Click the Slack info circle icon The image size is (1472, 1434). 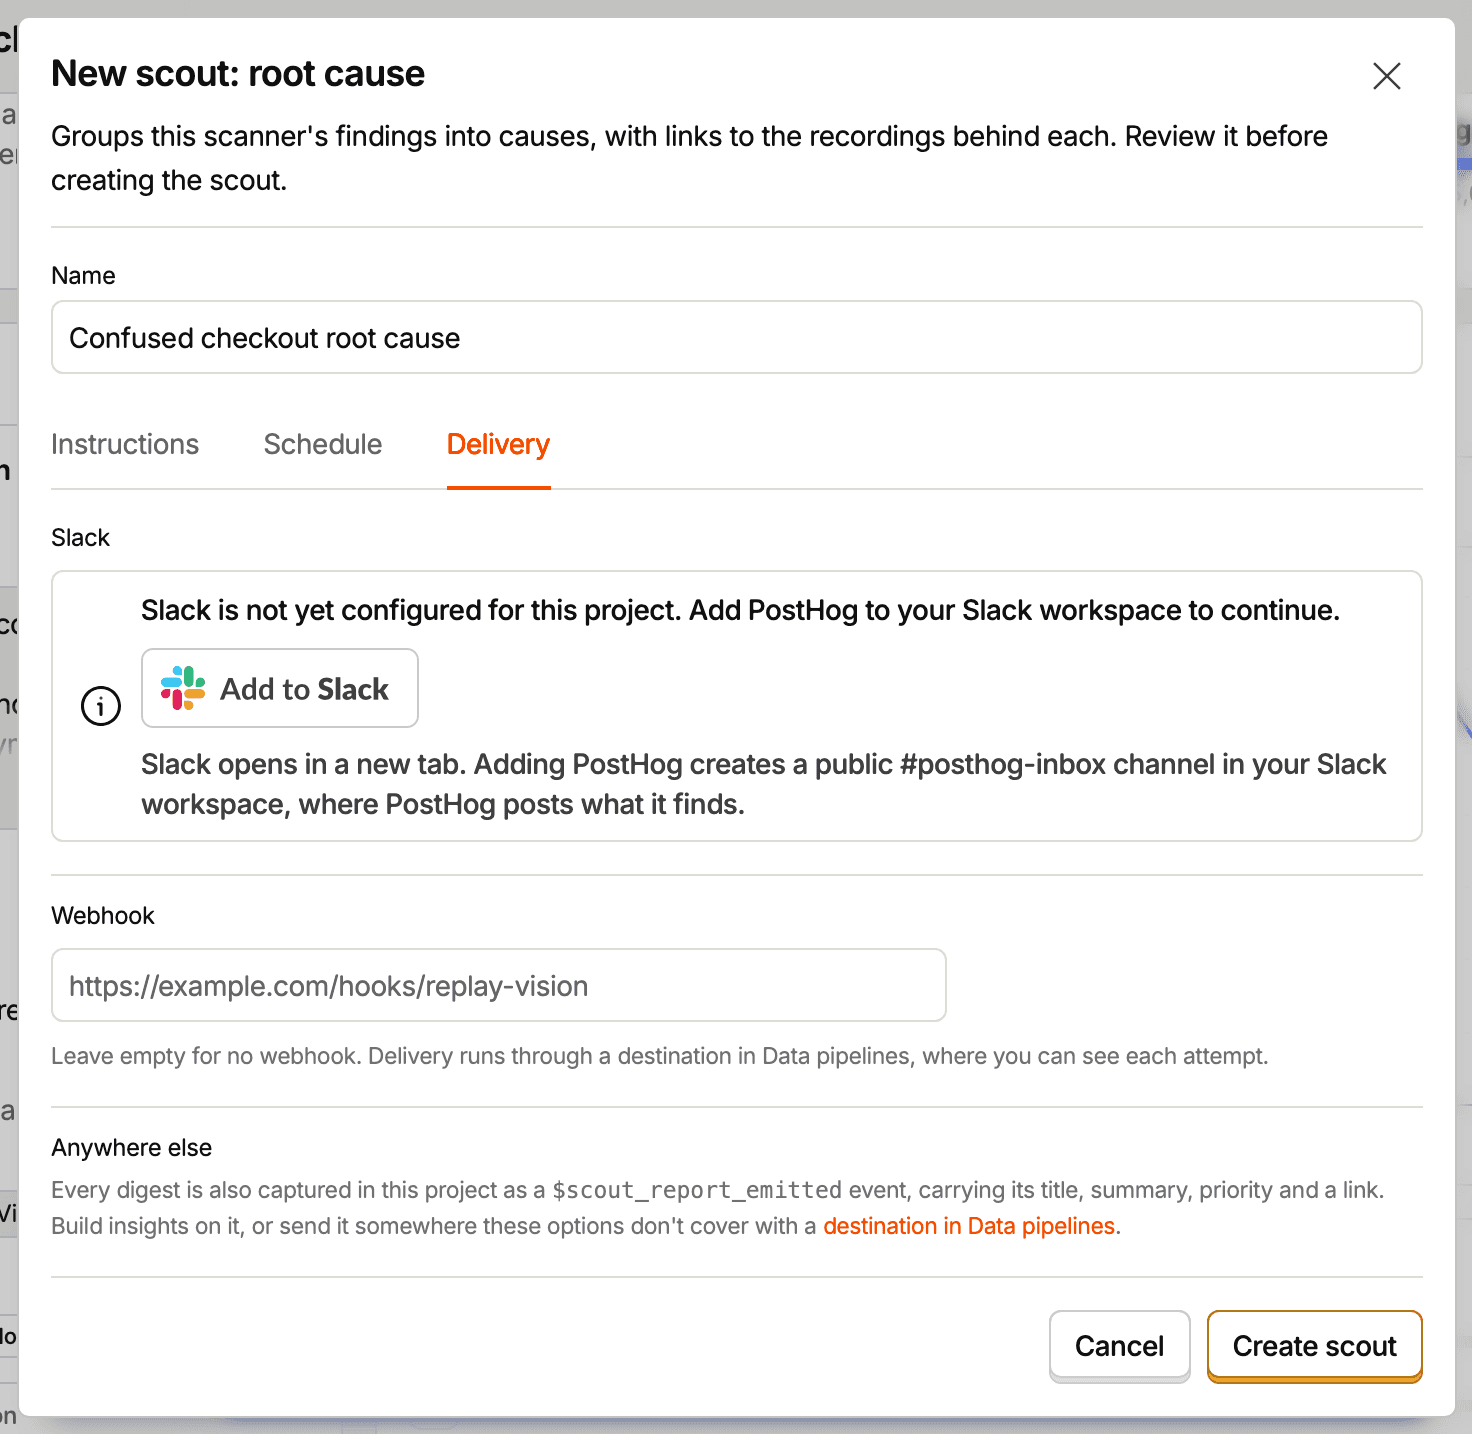pos(101,706)
